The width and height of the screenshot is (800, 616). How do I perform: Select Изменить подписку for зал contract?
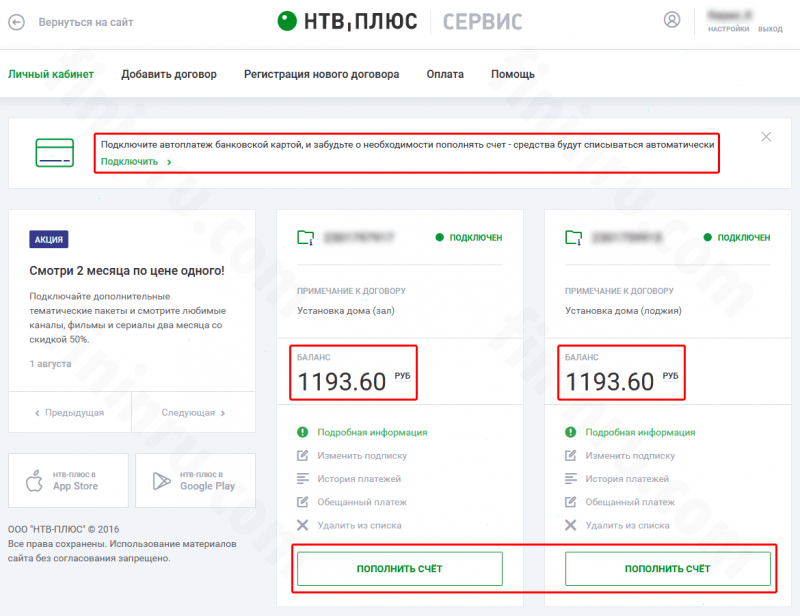point(362,455)
